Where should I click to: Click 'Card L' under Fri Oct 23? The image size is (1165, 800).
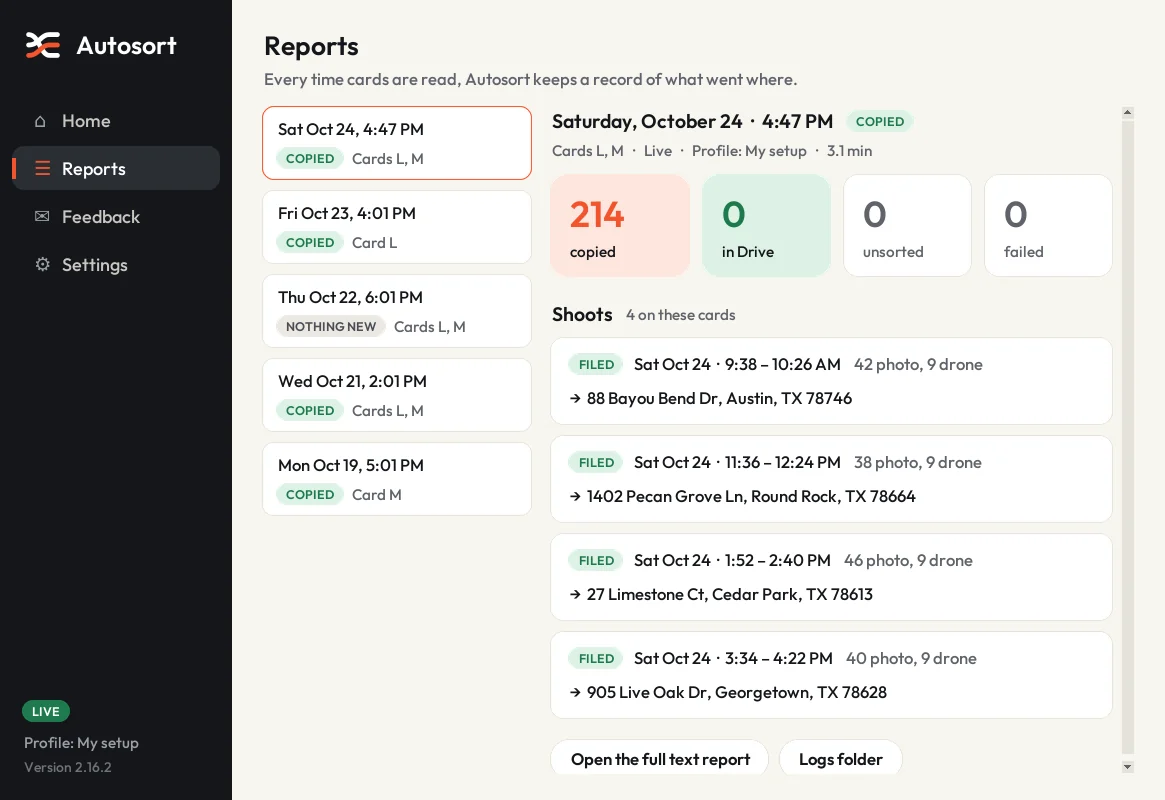point(374,243)
